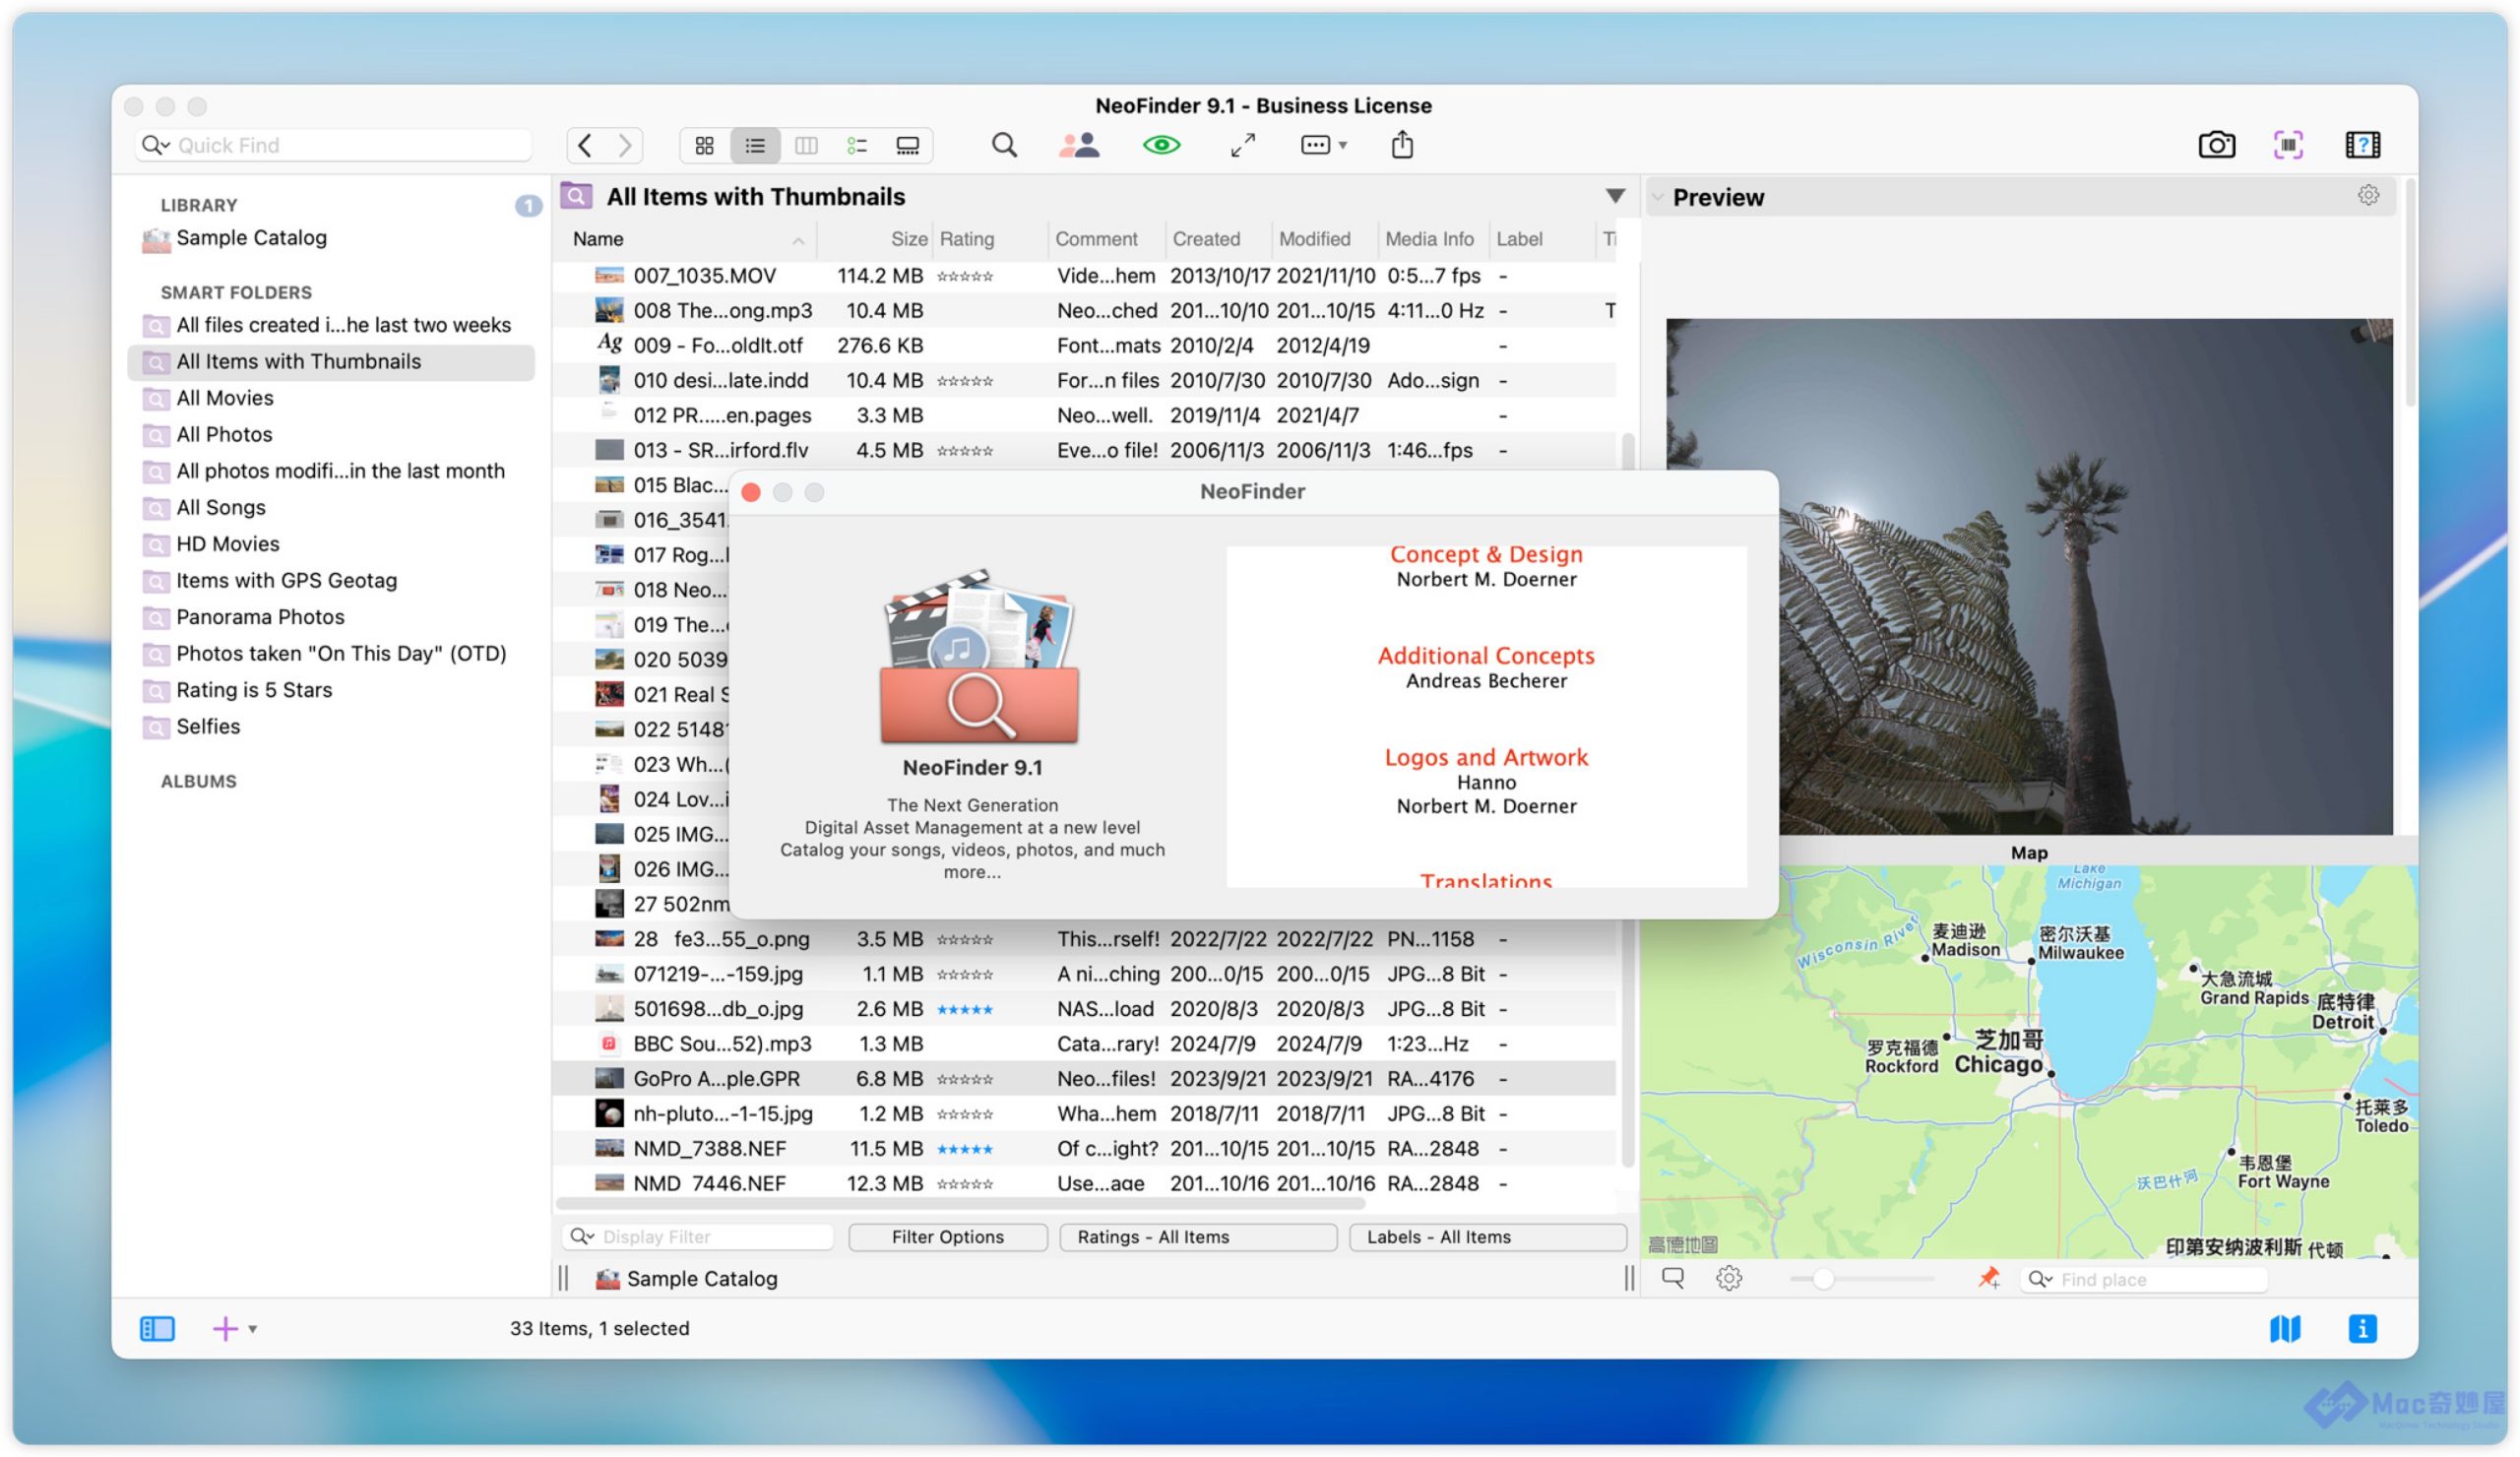Click the camera snapshot icon in toolbar
Screen dimensions: 2520x1457
click(2215, 145)
